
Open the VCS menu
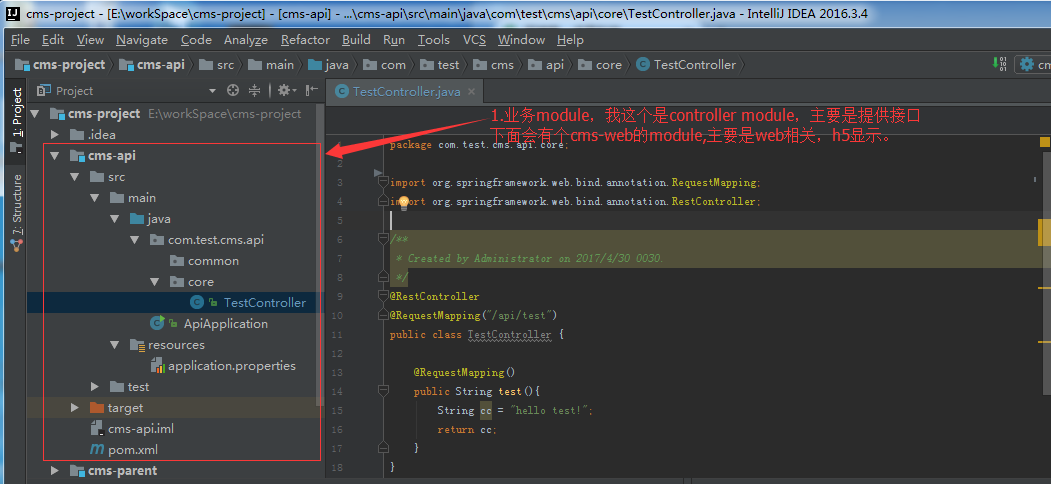475,40
